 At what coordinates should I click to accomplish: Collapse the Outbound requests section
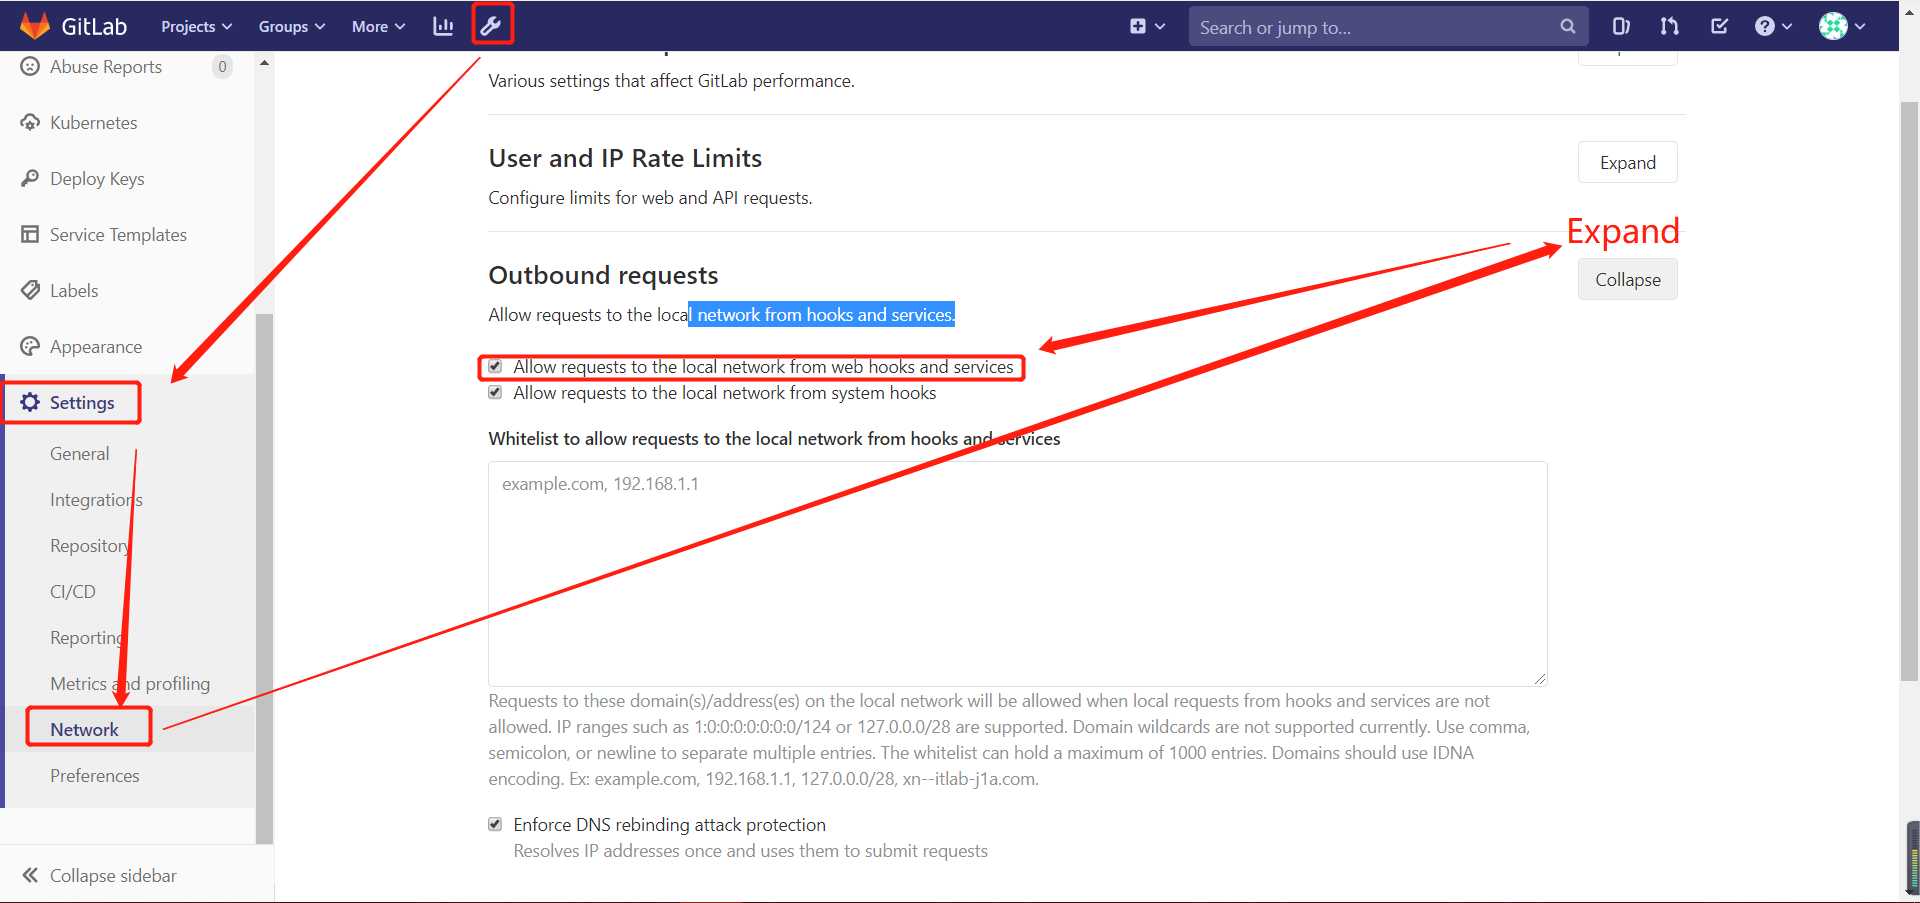pos(1627,279)
